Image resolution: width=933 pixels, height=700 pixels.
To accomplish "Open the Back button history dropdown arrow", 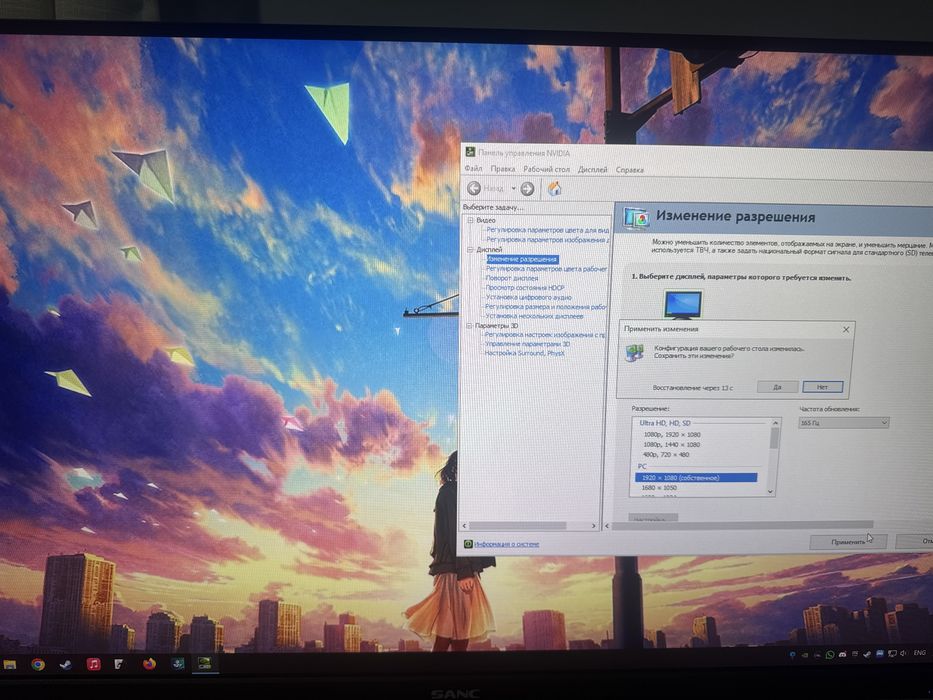I will point(514,189).
